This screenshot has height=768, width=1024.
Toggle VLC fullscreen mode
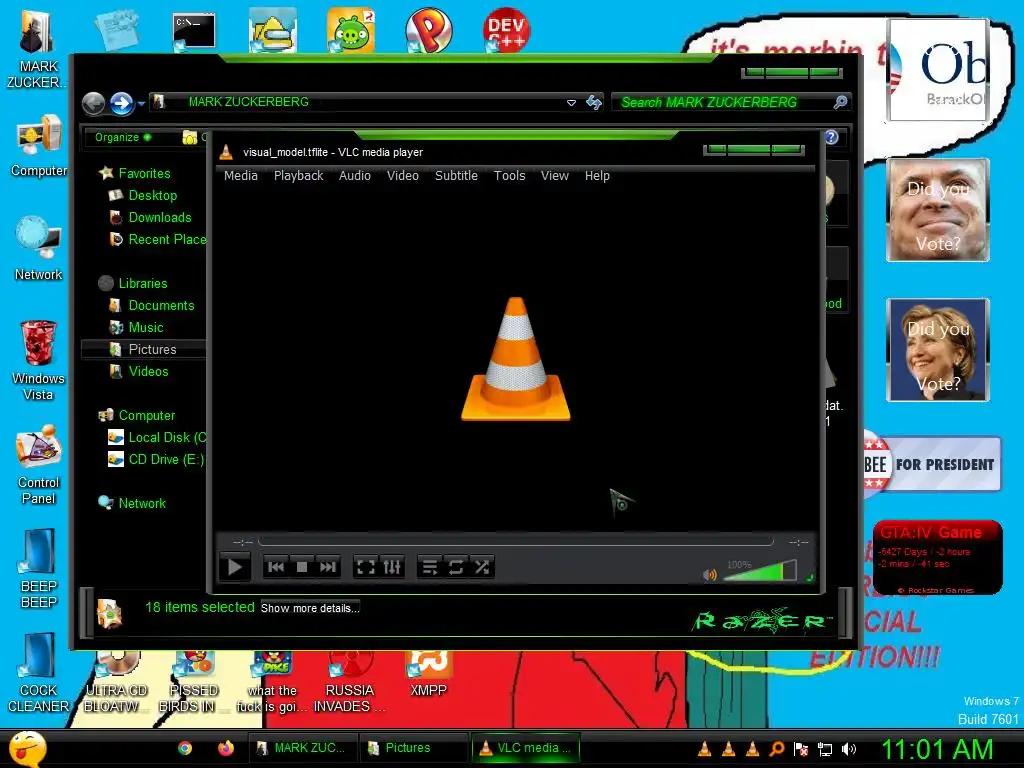point(366,567)
